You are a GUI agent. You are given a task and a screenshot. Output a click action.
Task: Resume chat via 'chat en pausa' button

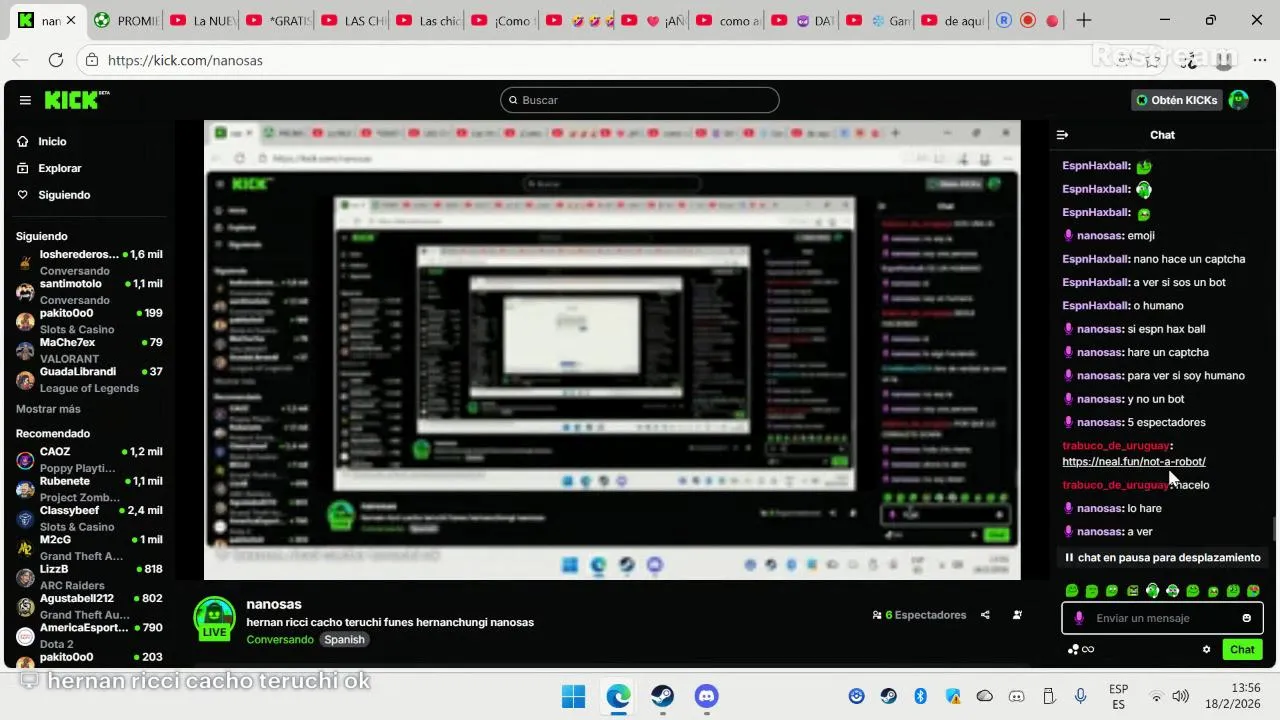(1162, 558)
